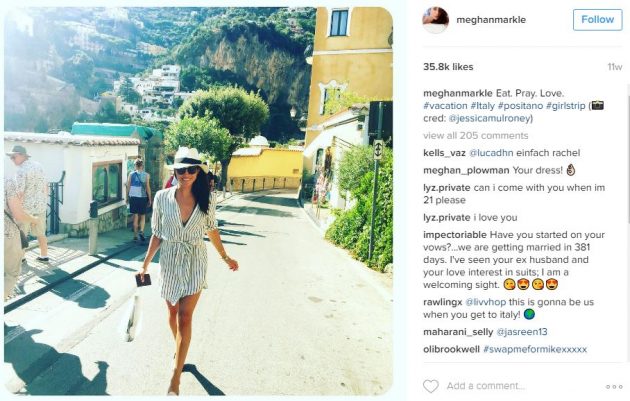The width and height of the screenshot is (630, 401).
Task: Open the #positano hashtag
Action: (x=520, y=106)
